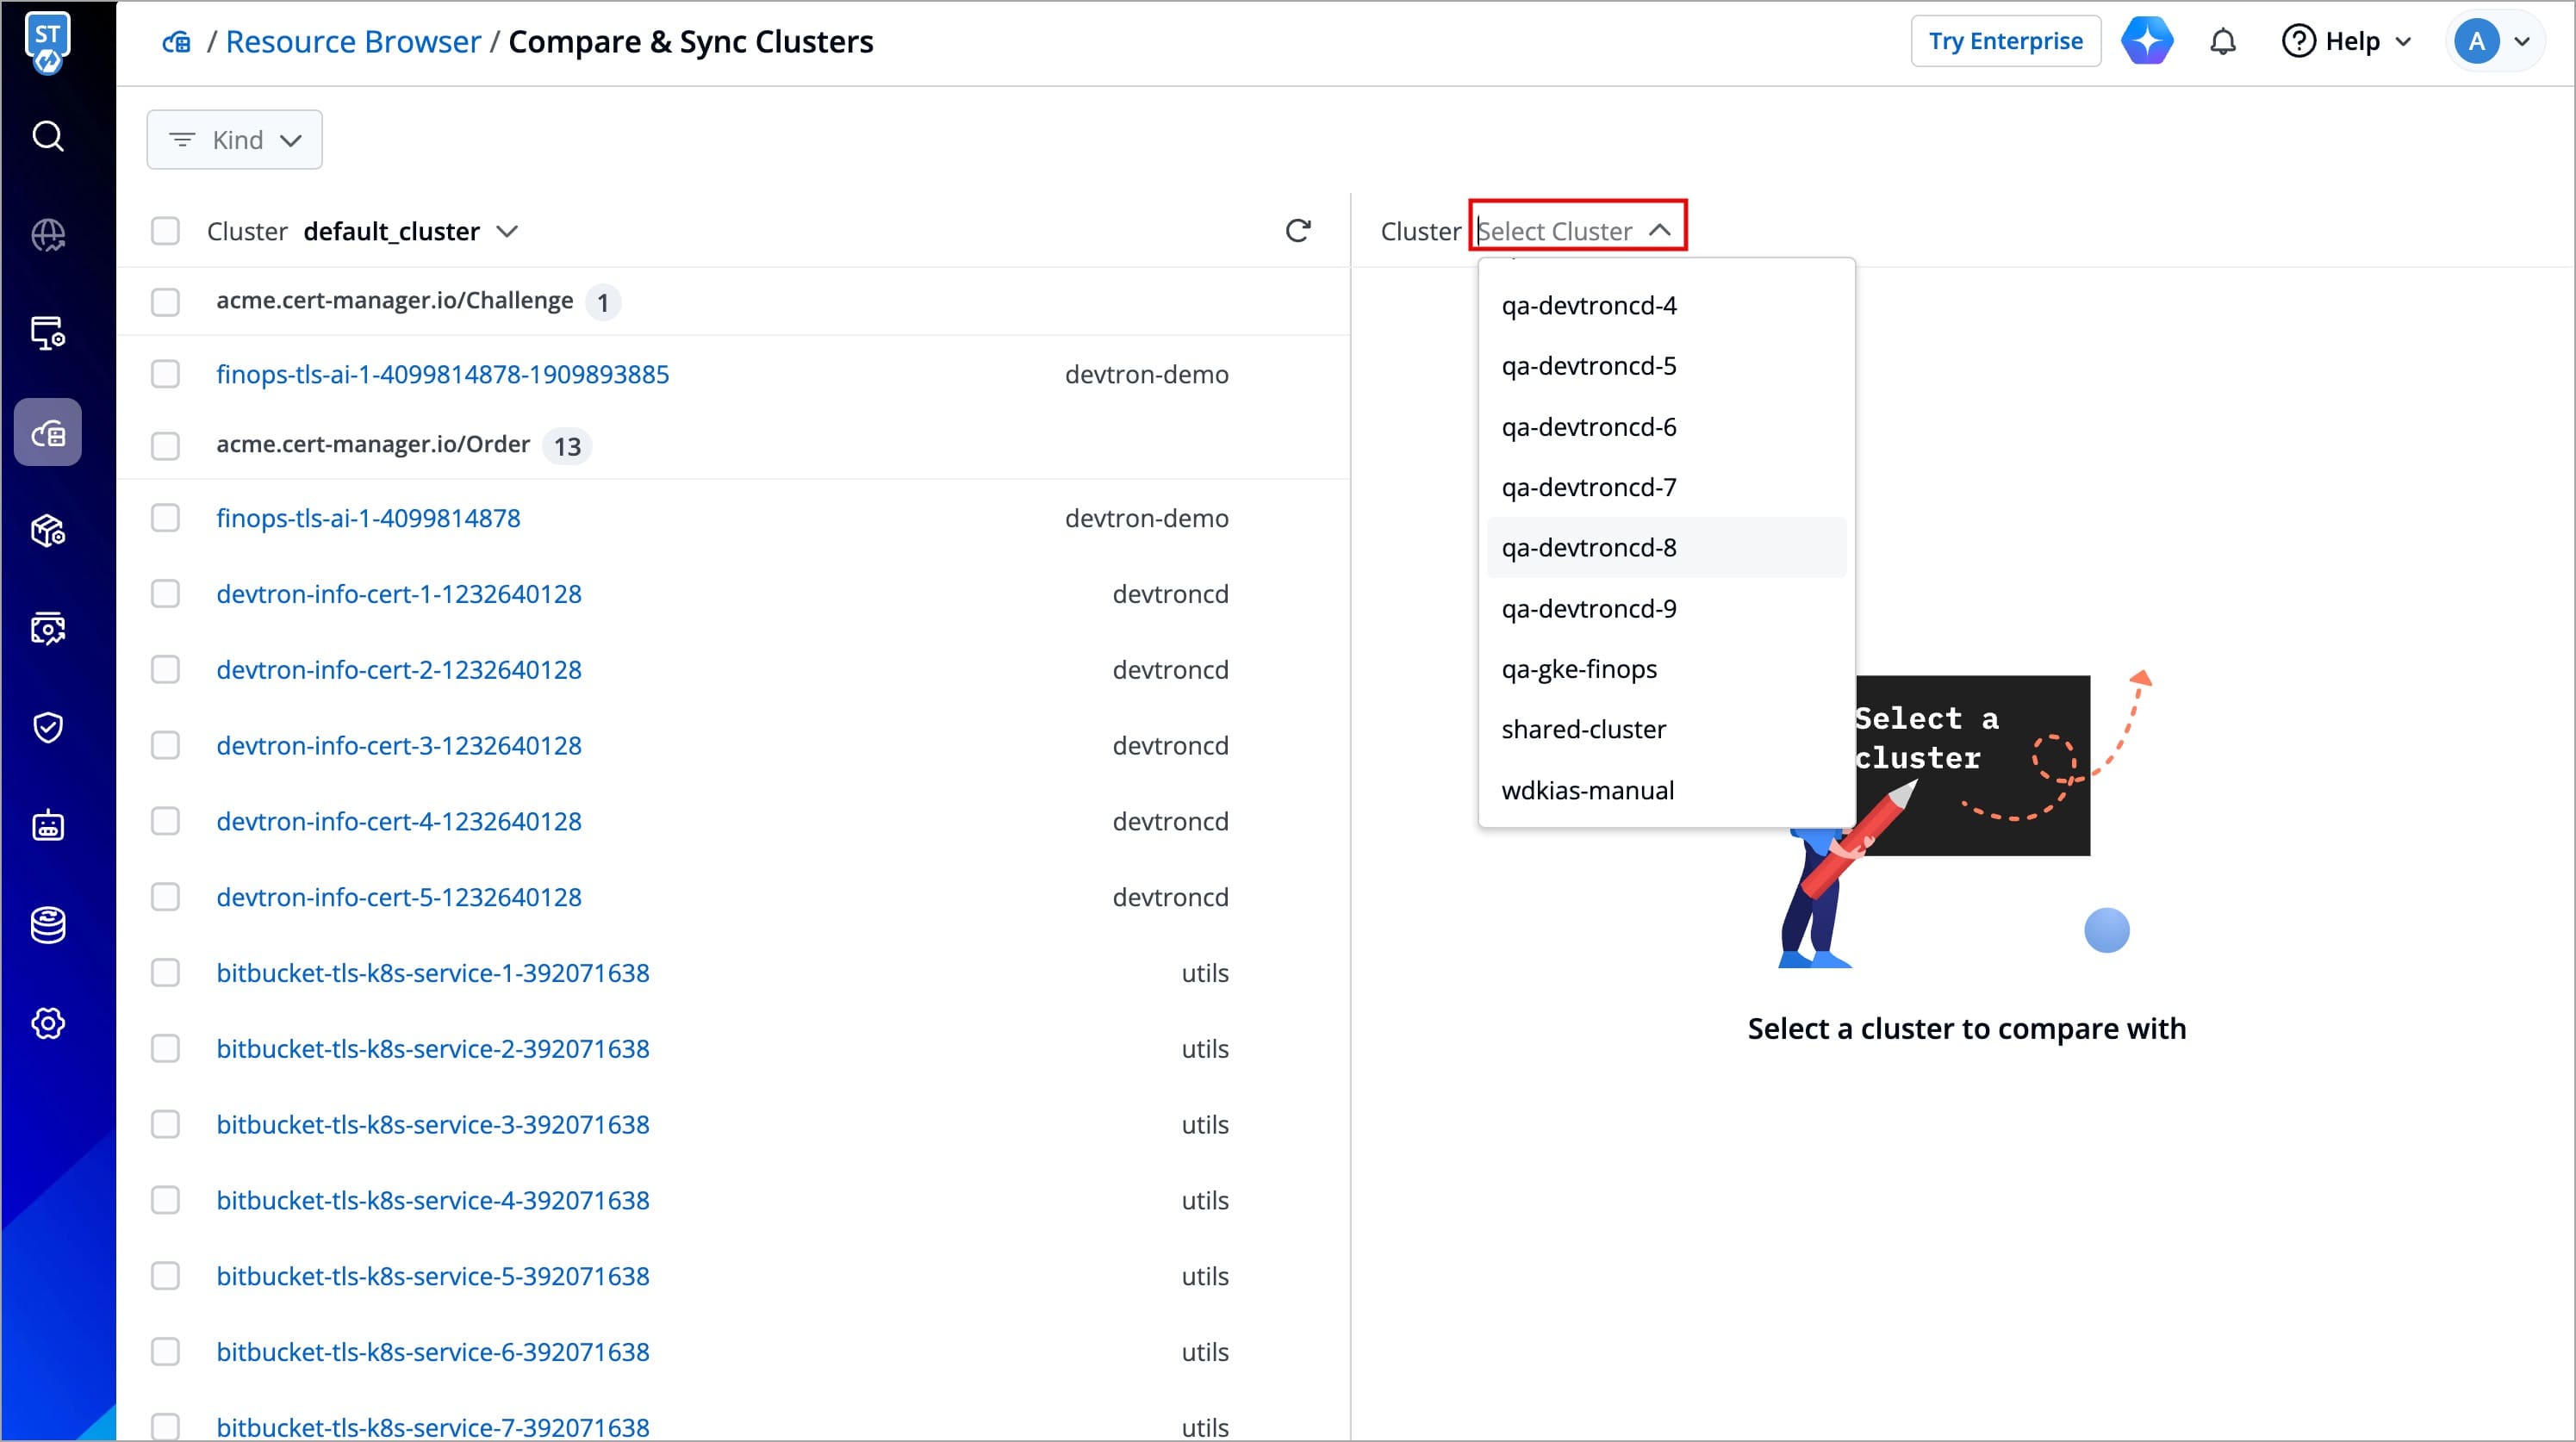Tick the select-all checkbox beside Cluster

pos(165,231)
